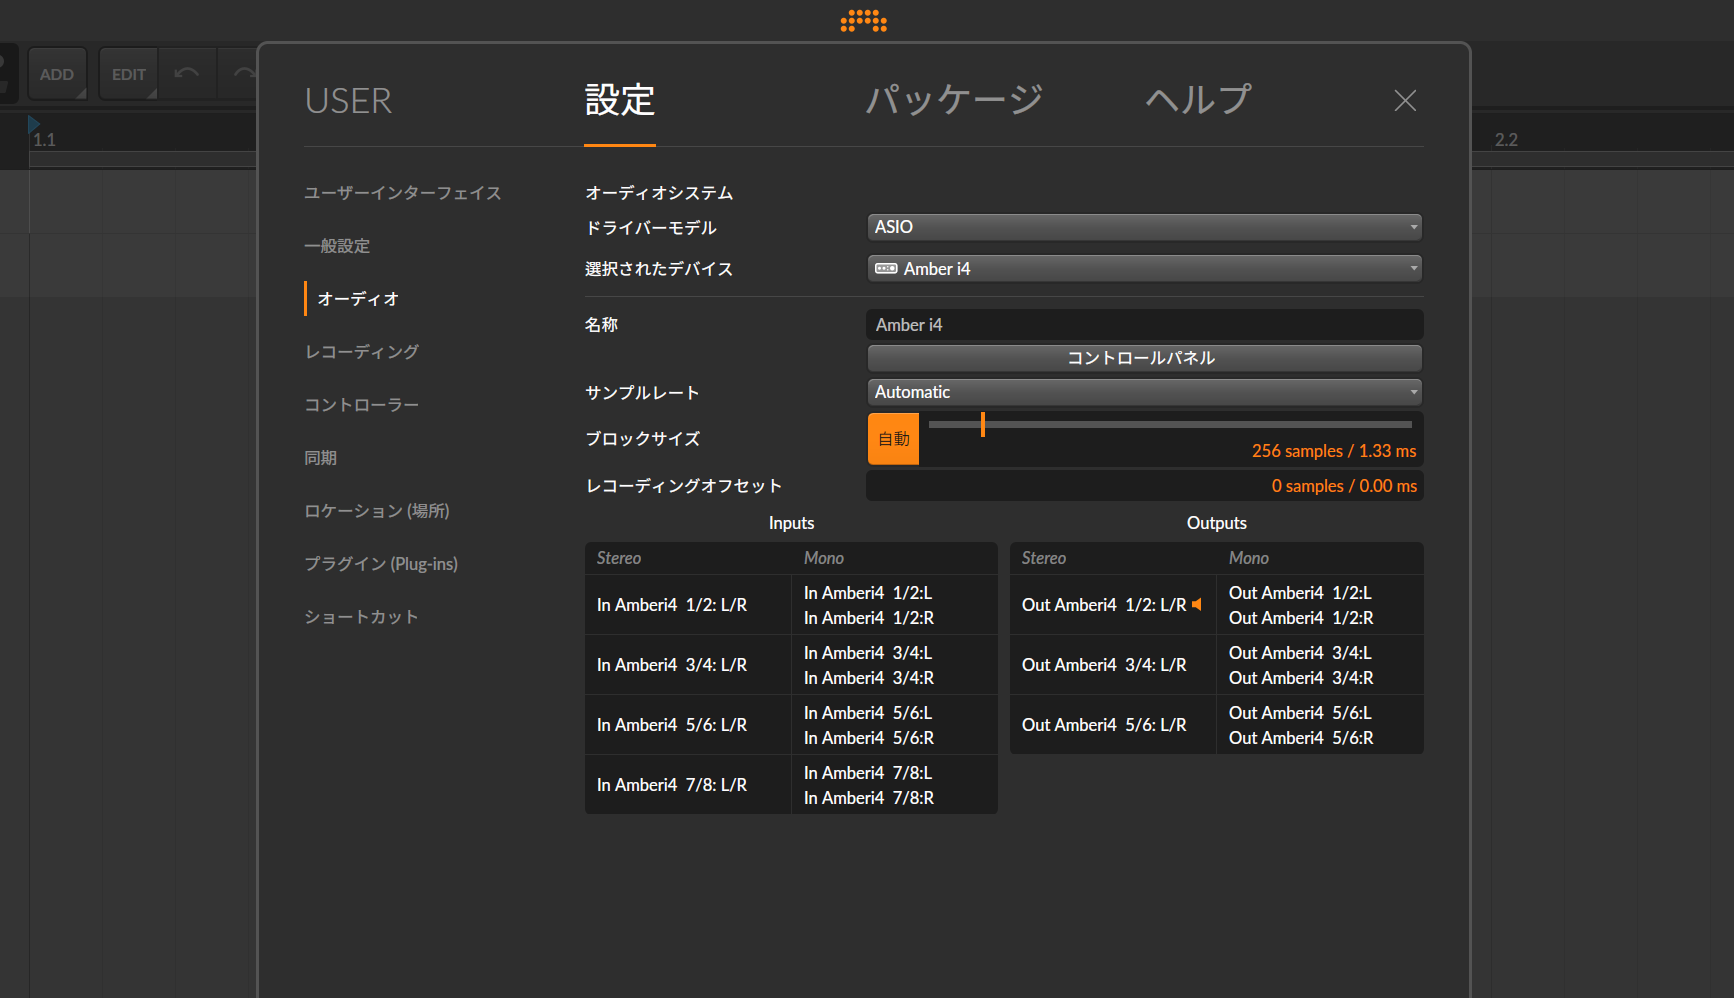The width and height of the screenshot is (1734, 998).
Task: Expand the サンプルレート Automatic dropdown
Action: [1145, 392]
